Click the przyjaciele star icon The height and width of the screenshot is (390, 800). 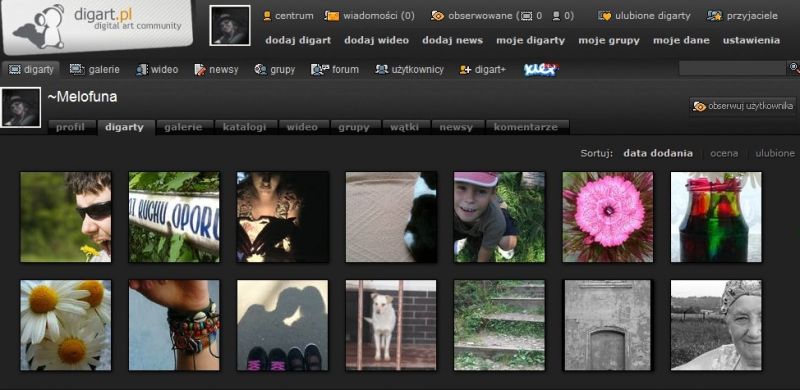pos(714,16)
